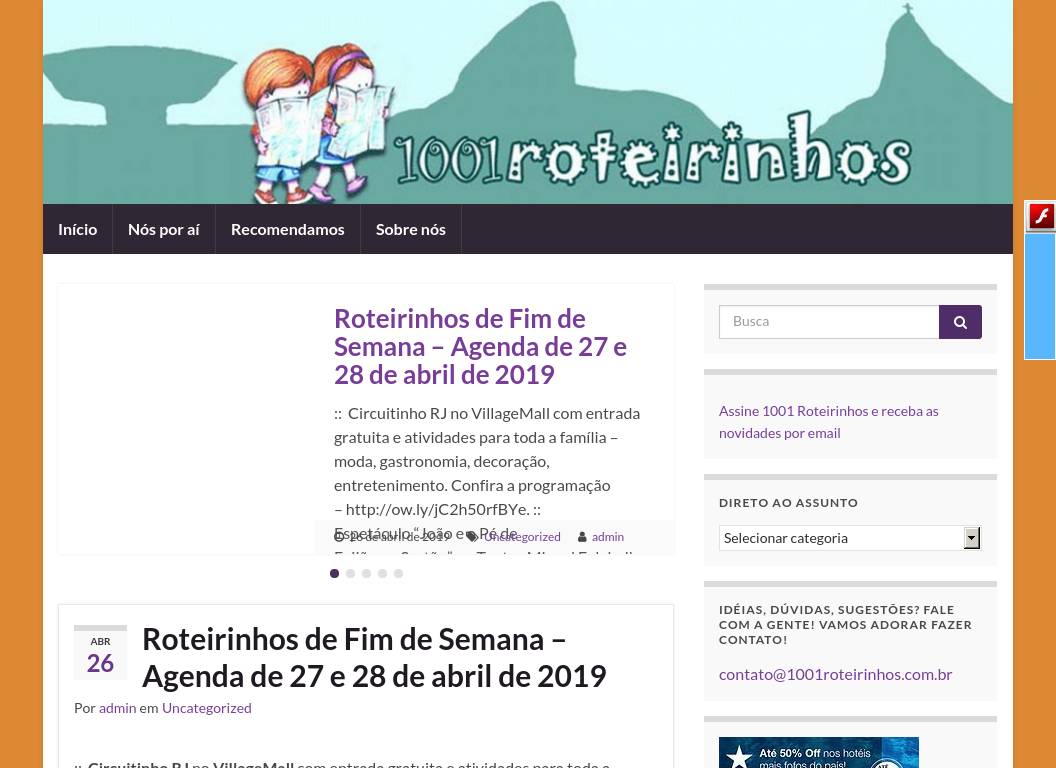Select the second slider pagination dot
This screenshot has height=768, width=1056.
[350, 573]
